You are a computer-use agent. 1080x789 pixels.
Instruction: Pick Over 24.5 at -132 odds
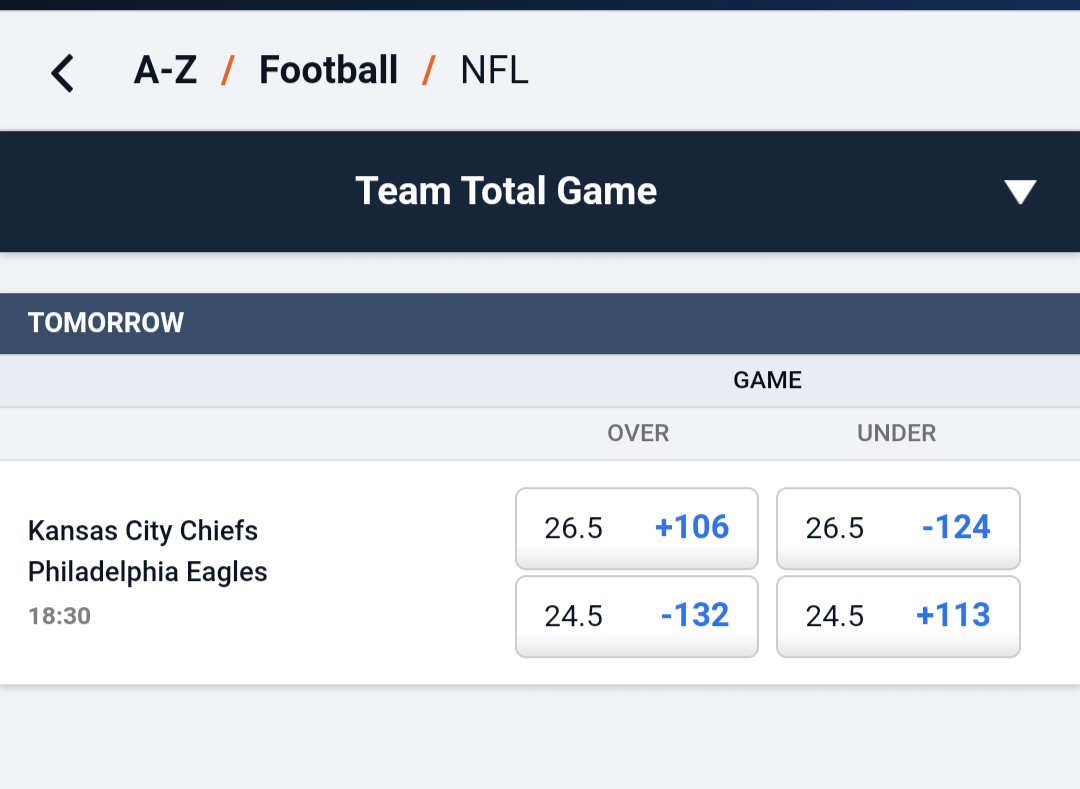coord(636,616)
